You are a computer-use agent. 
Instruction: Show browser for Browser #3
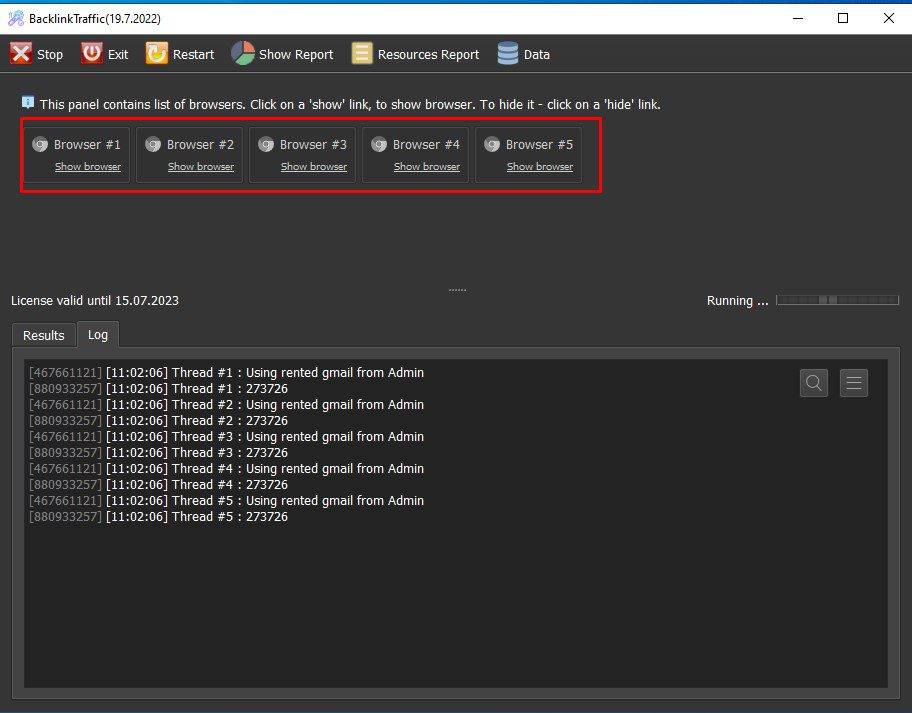pyautogui.click(x=314, y=167)
